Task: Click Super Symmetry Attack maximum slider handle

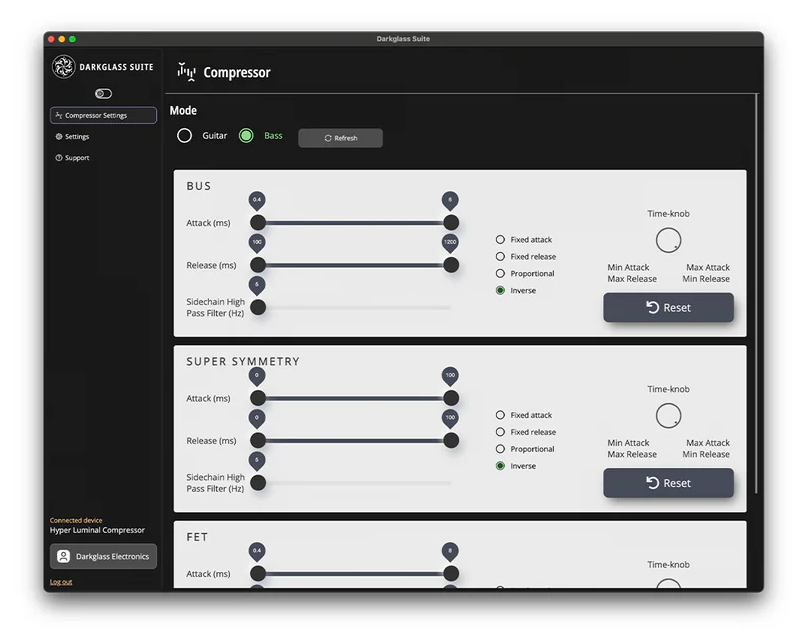Action: pyautogui.click(x=451, y=398)
